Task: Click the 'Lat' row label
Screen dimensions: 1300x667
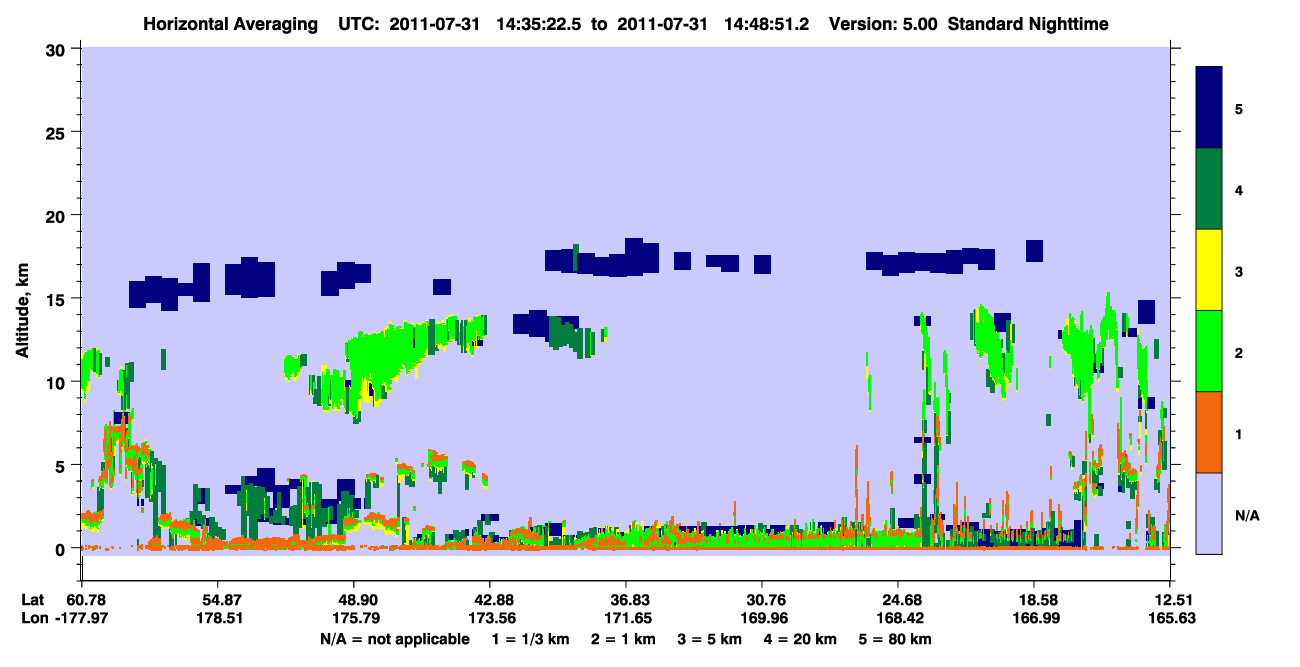Action: coord(32,600)
